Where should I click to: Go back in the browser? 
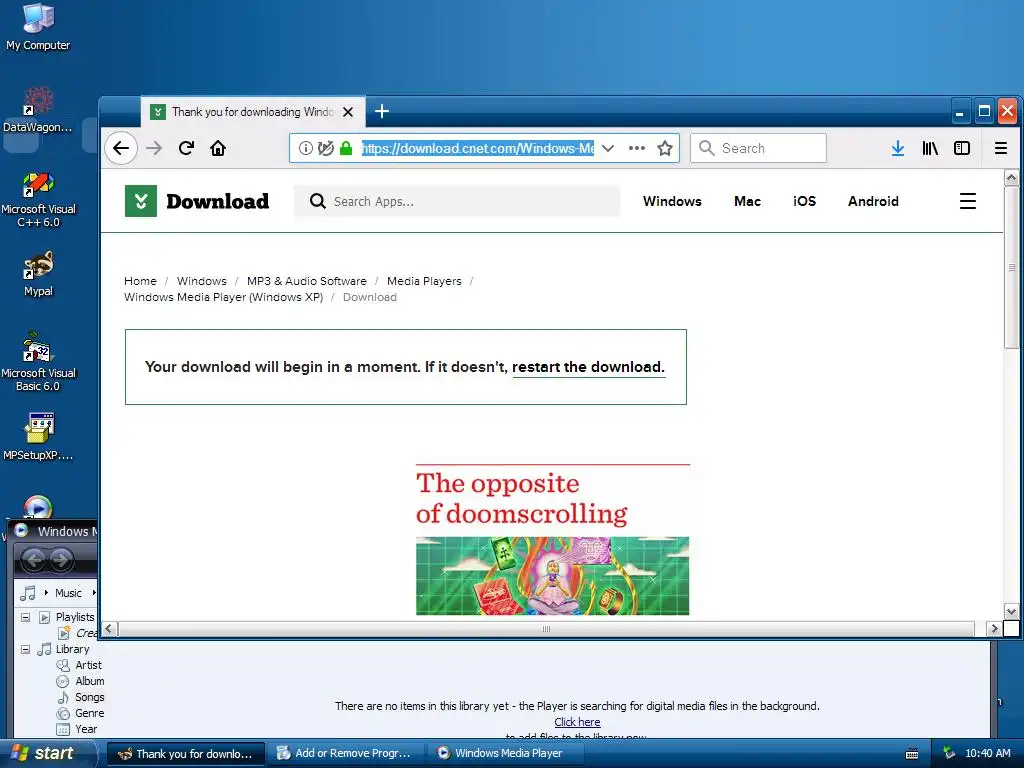pyautogui.click(x=121, y=148)
